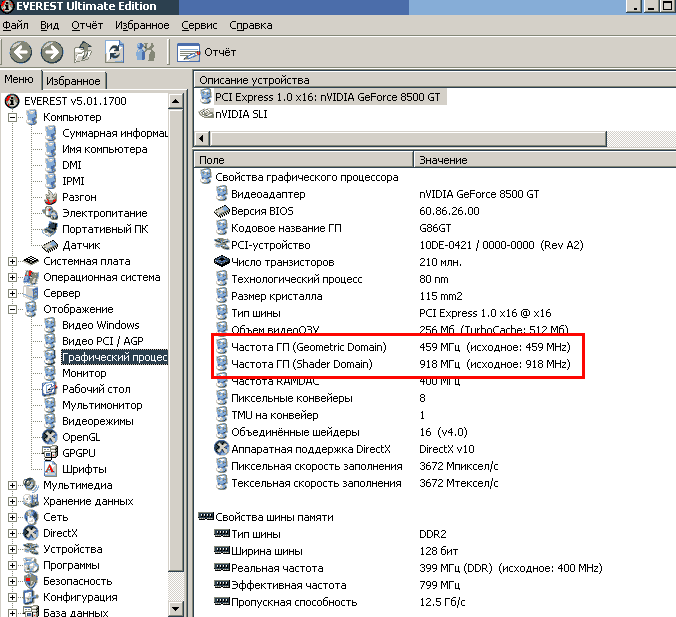Expand the Мультимедиа tree node
The image size is (676, 617).
click(13, 485)
